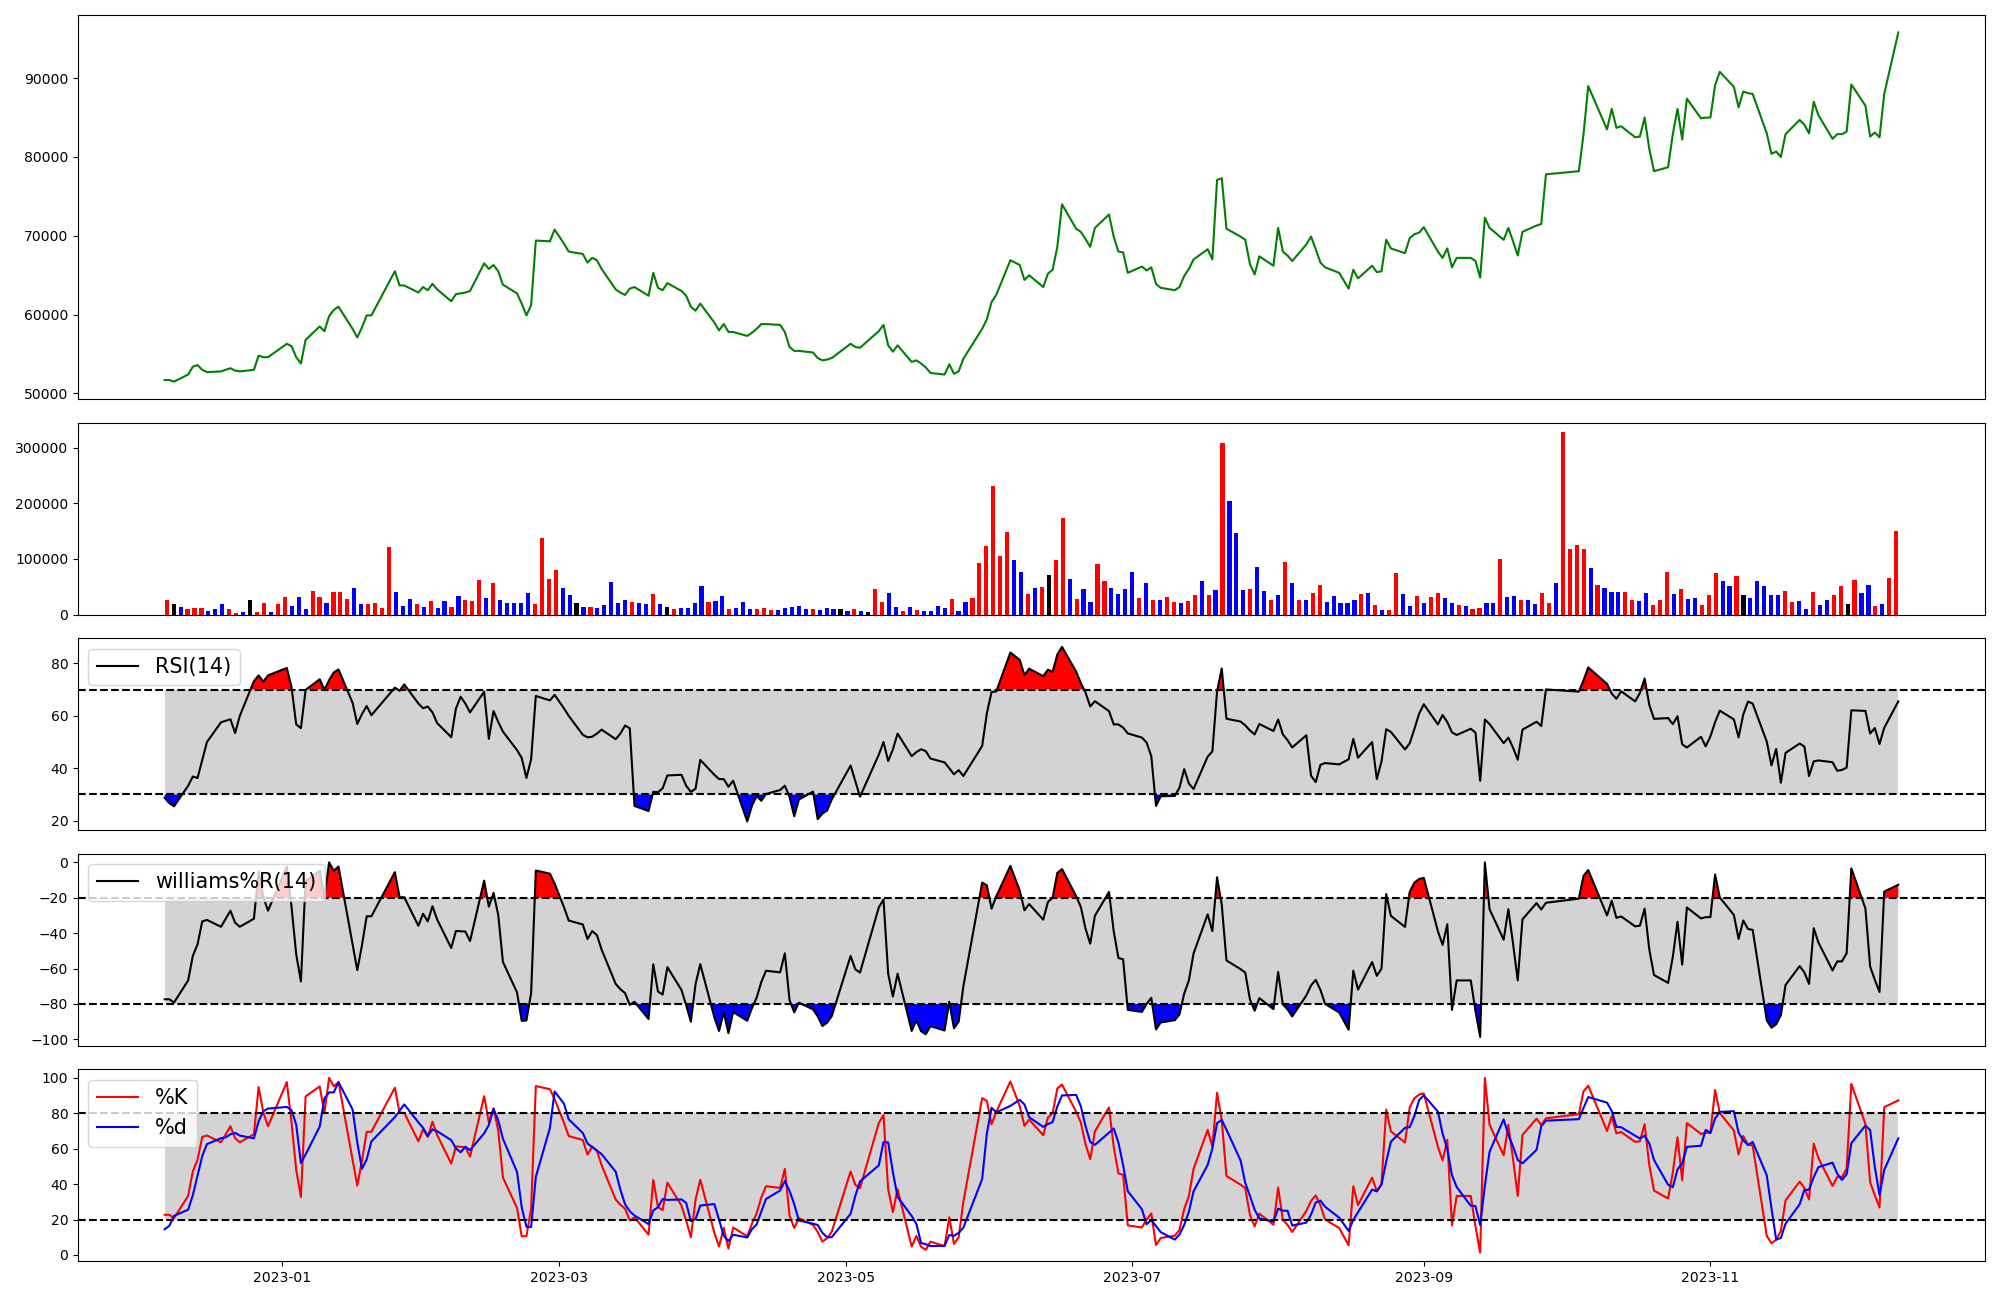The height and width of the screenshot is (1300, 2000).
Task: Click the 2023-09 x-axis date label
Action: click(1423, 1277)
